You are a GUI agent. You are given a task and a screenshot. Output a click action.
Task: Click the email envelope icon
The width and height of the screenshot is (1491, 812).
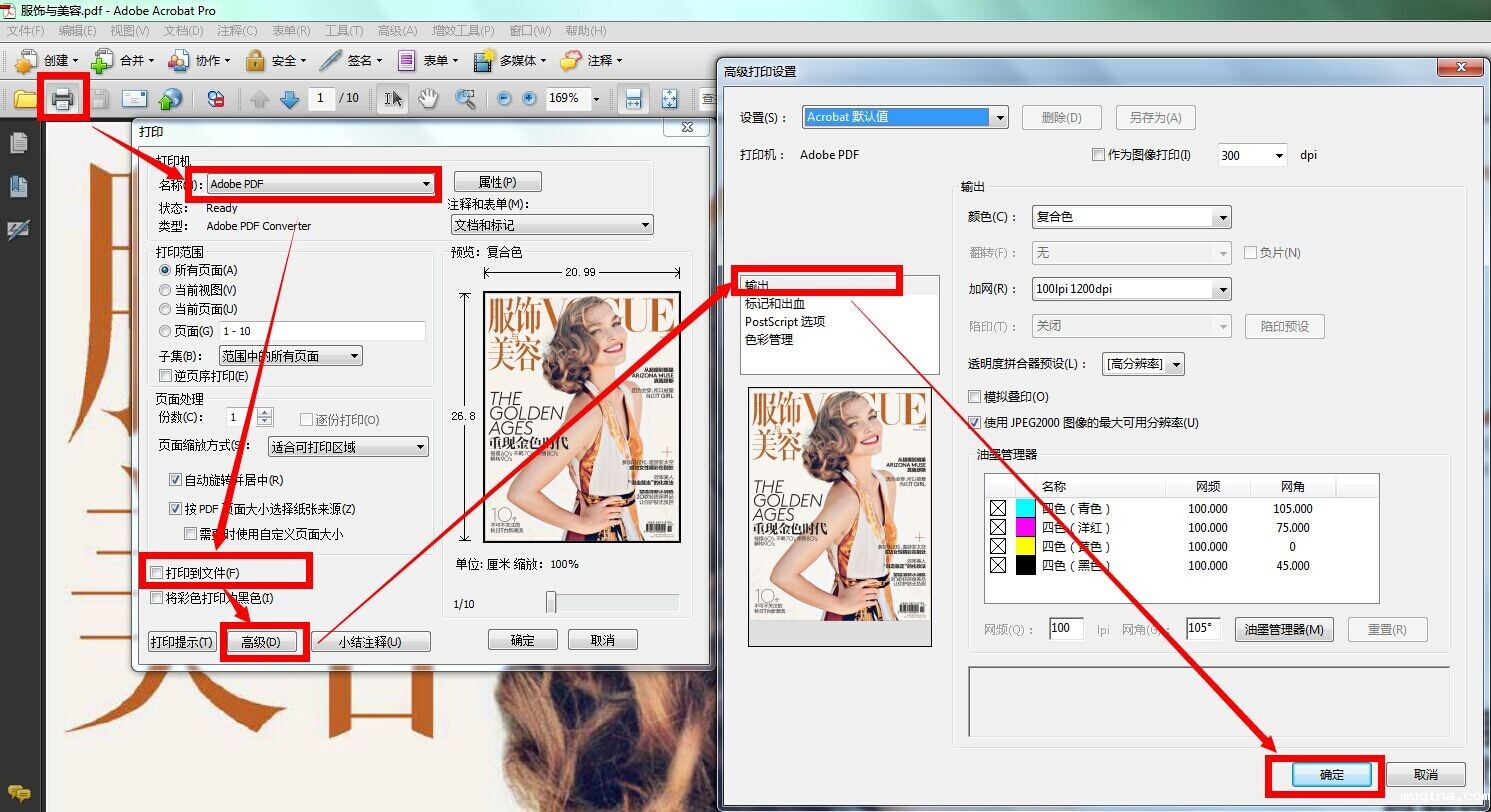coord(134,98)
